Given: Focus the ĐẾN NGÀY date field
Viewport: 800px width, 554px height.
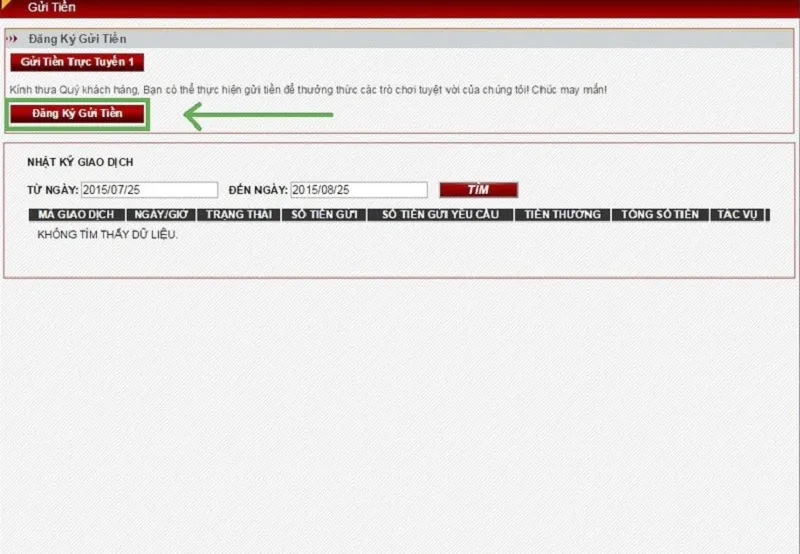Looking at the screenshot, I should [x=359, y=190].
